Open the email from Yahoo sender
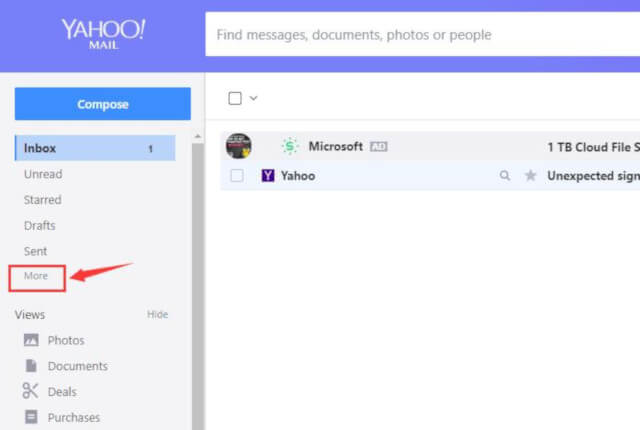Image resolution: width=640 pixels, height=430 pixels. pyautogui.click(x=431, y=176)
